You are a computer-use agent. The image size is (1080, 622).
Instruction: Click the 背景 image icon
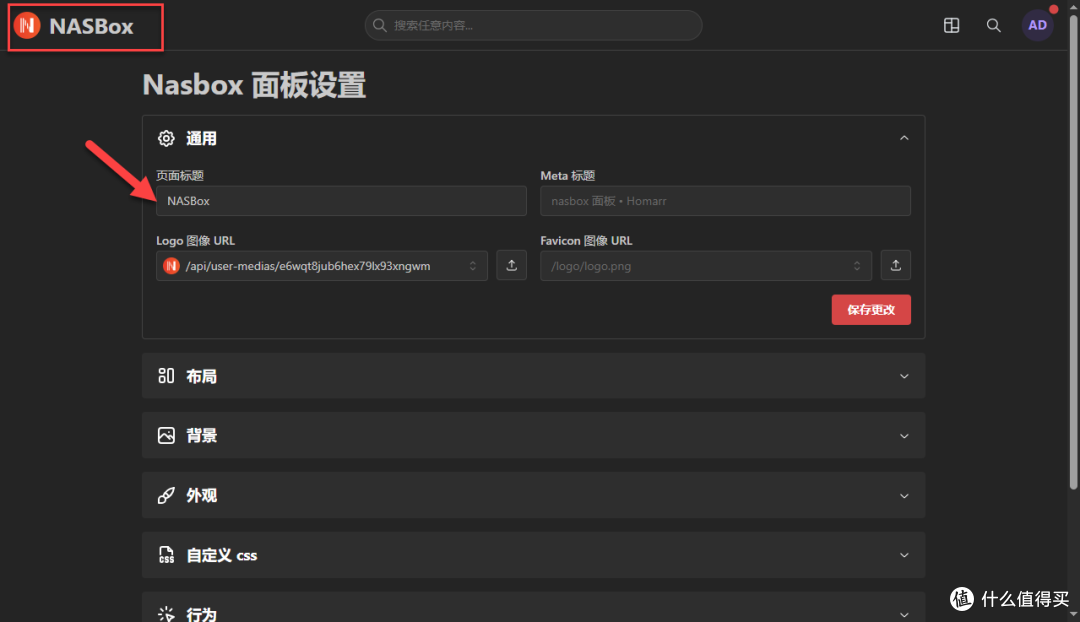[166, 435]
